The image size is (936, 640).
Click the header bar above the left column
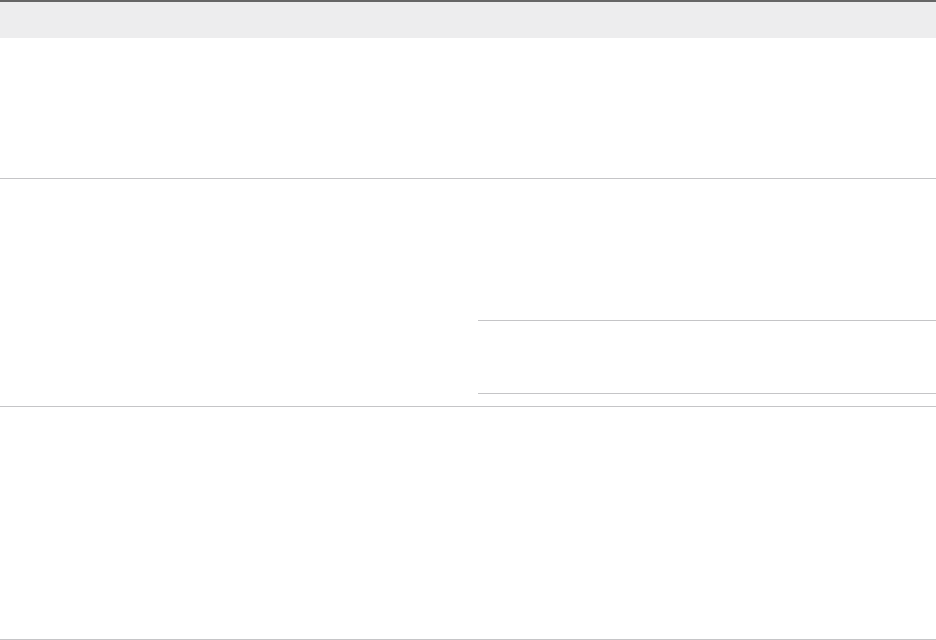pos(238,20)
